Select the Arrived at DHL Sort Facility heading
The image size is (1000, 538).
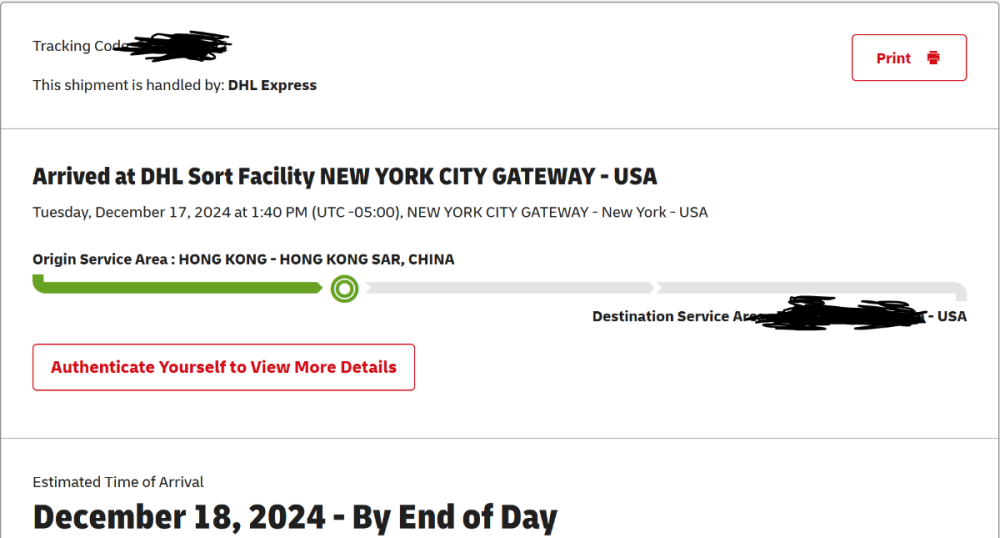[x=344, y=177]
